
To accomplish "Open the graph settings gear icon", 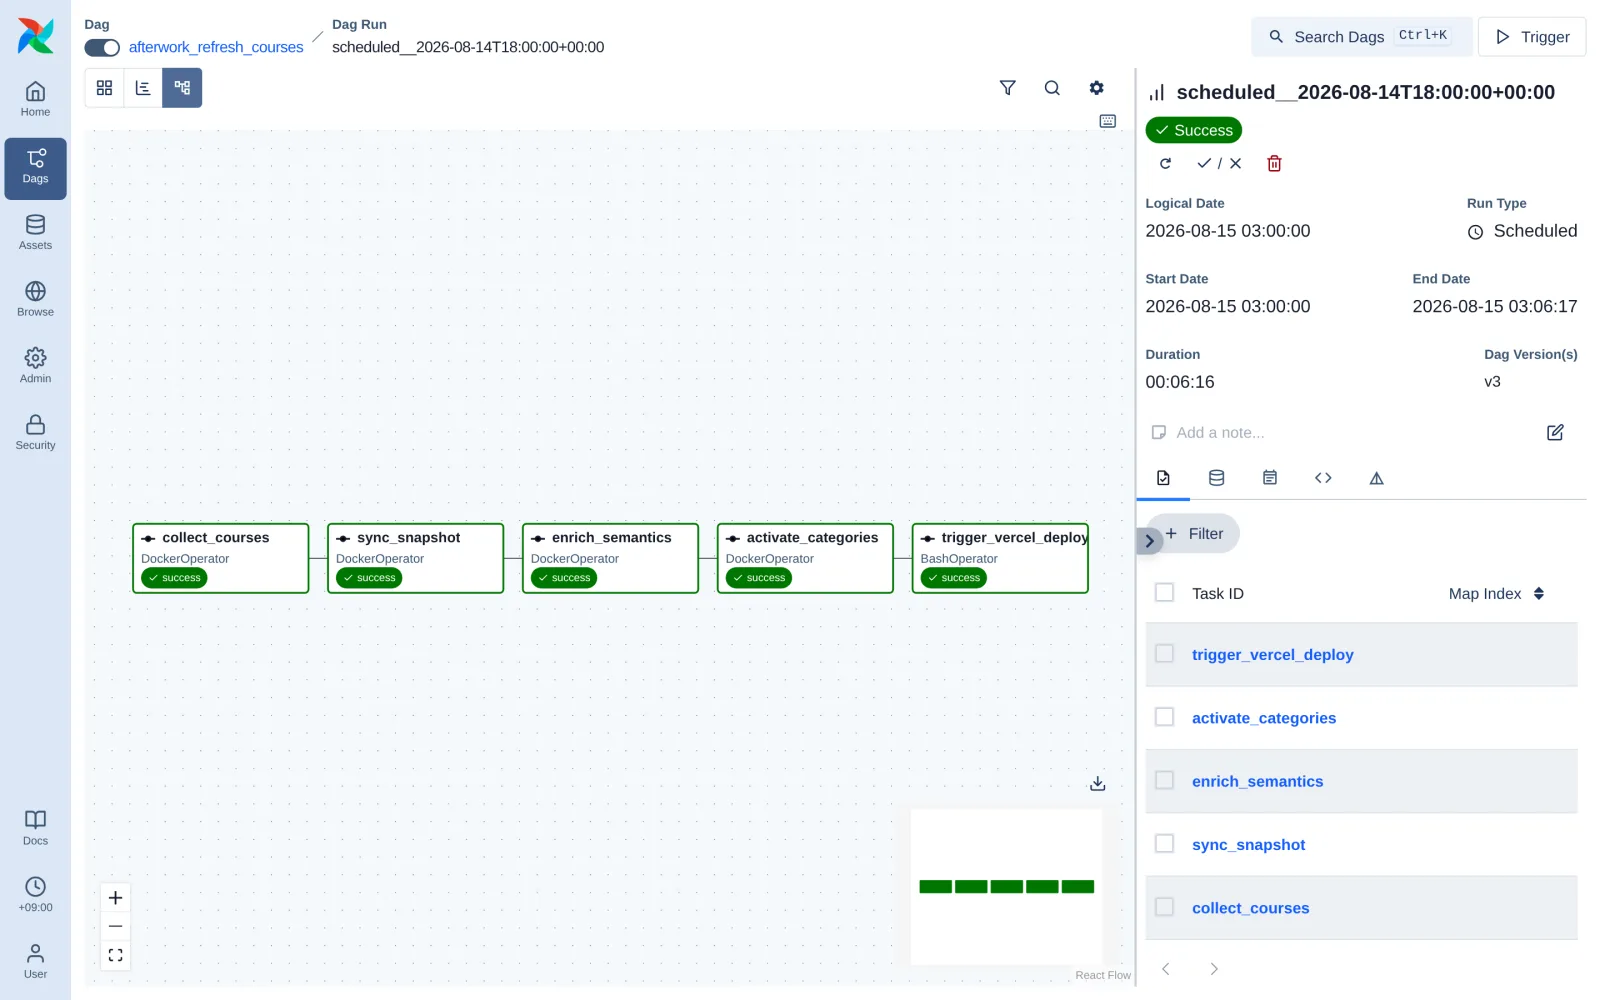I will (1097, 88).
